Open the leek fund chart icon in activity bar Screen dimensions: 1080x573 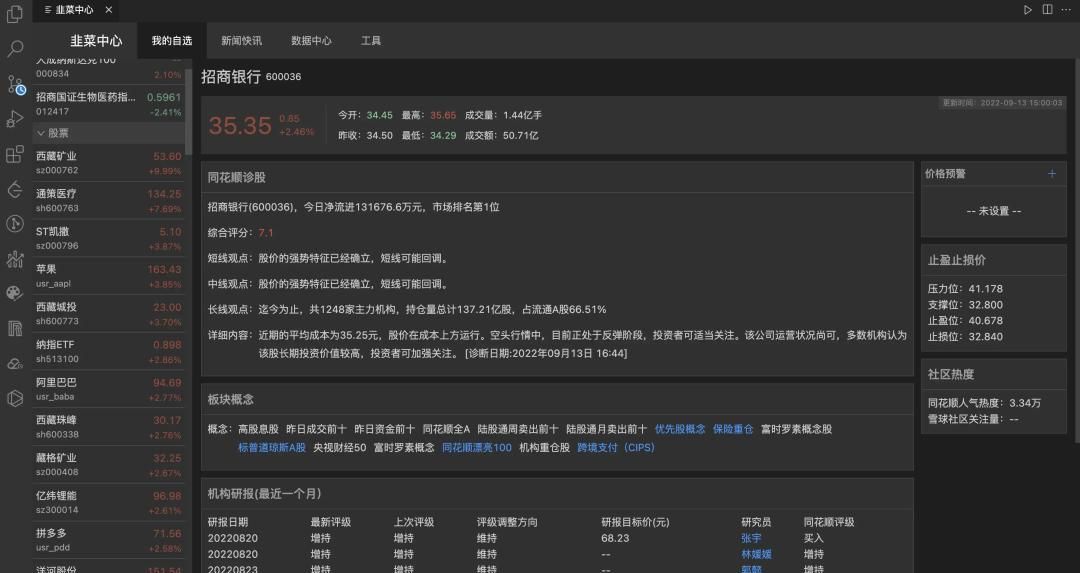click(x=14, y=258)
